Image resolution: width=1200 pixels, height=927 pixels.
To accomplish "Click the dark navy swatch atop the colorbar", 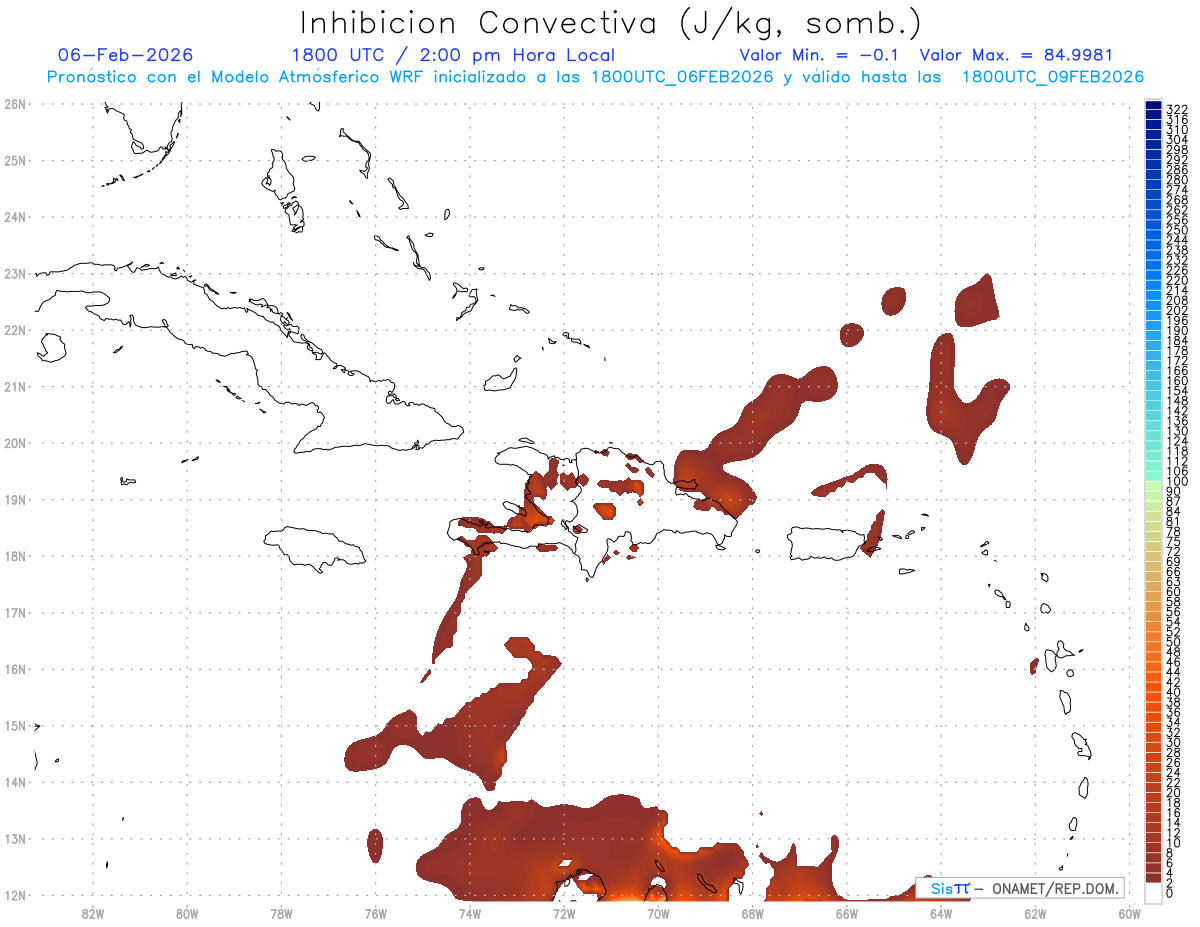I will click(1154, 104).
